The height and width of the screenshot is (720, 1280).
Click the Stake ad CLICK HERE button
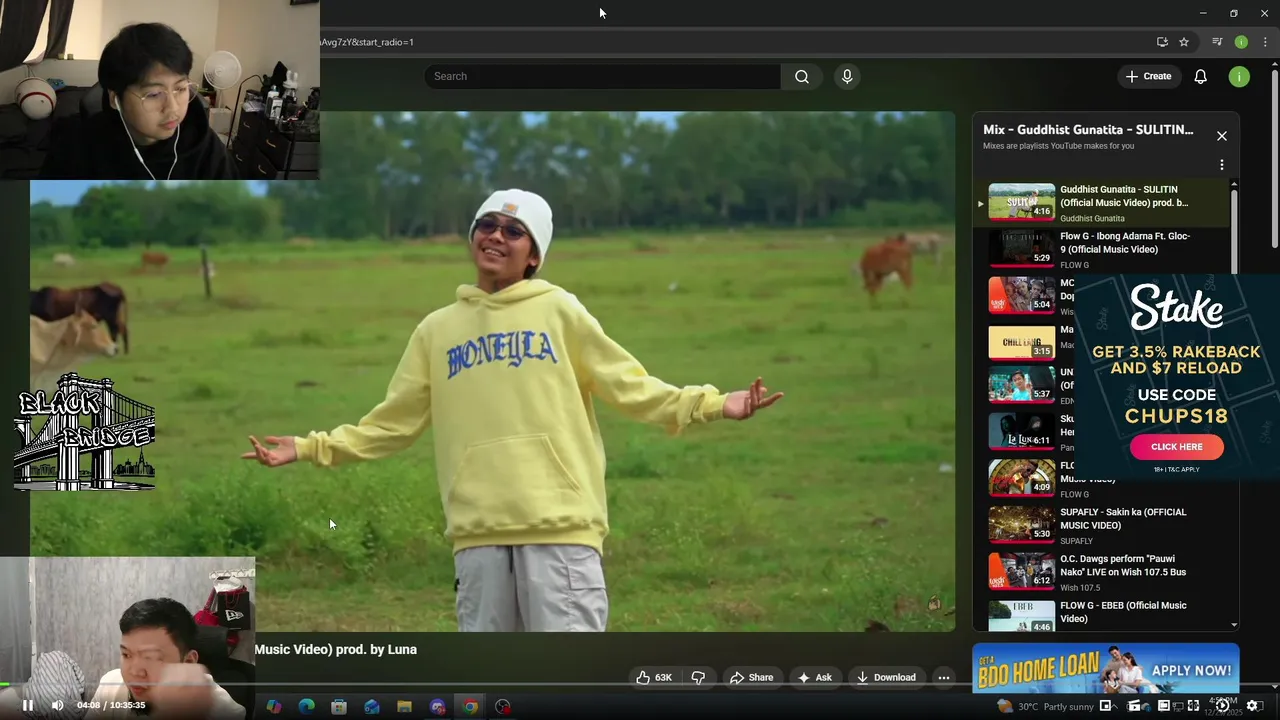coord(1176,447)
